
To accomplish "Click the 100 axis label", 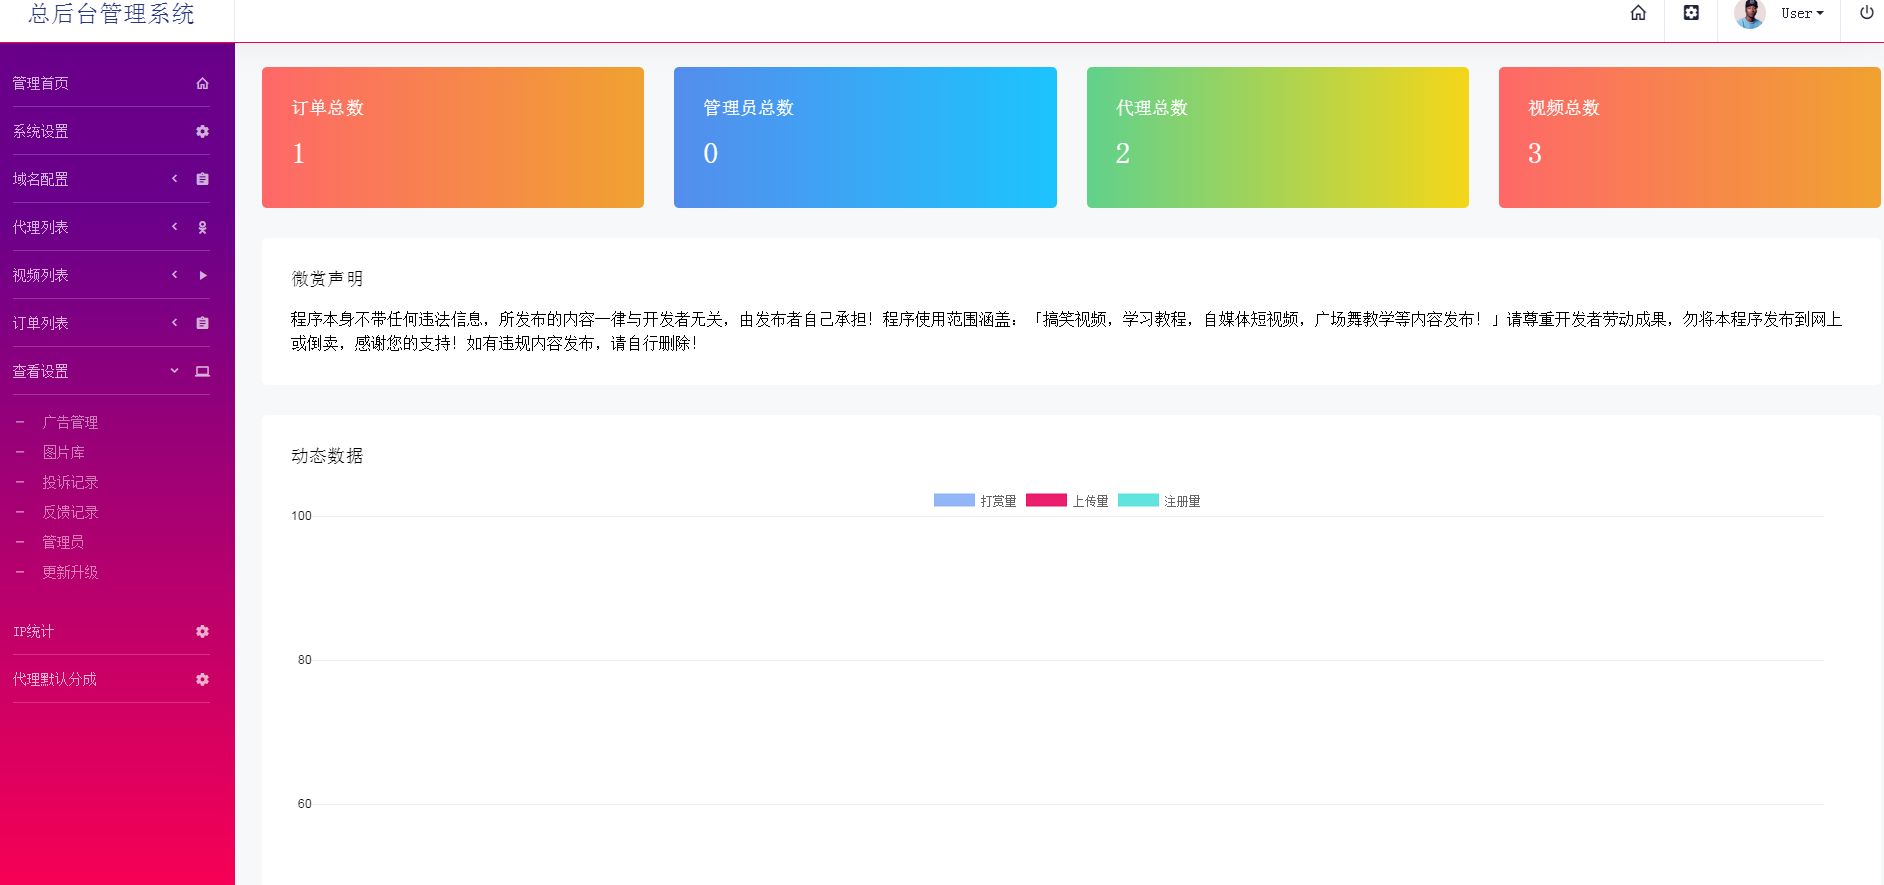I will coord(301,516).
